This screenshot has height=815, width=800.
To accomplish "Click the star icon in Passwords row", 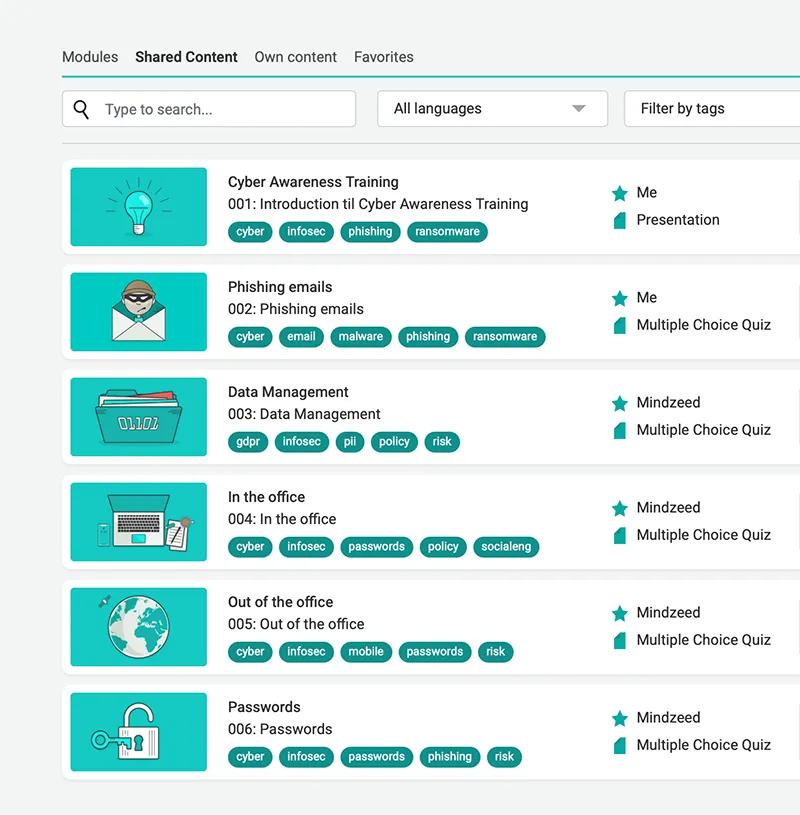I will coord(620,718).
